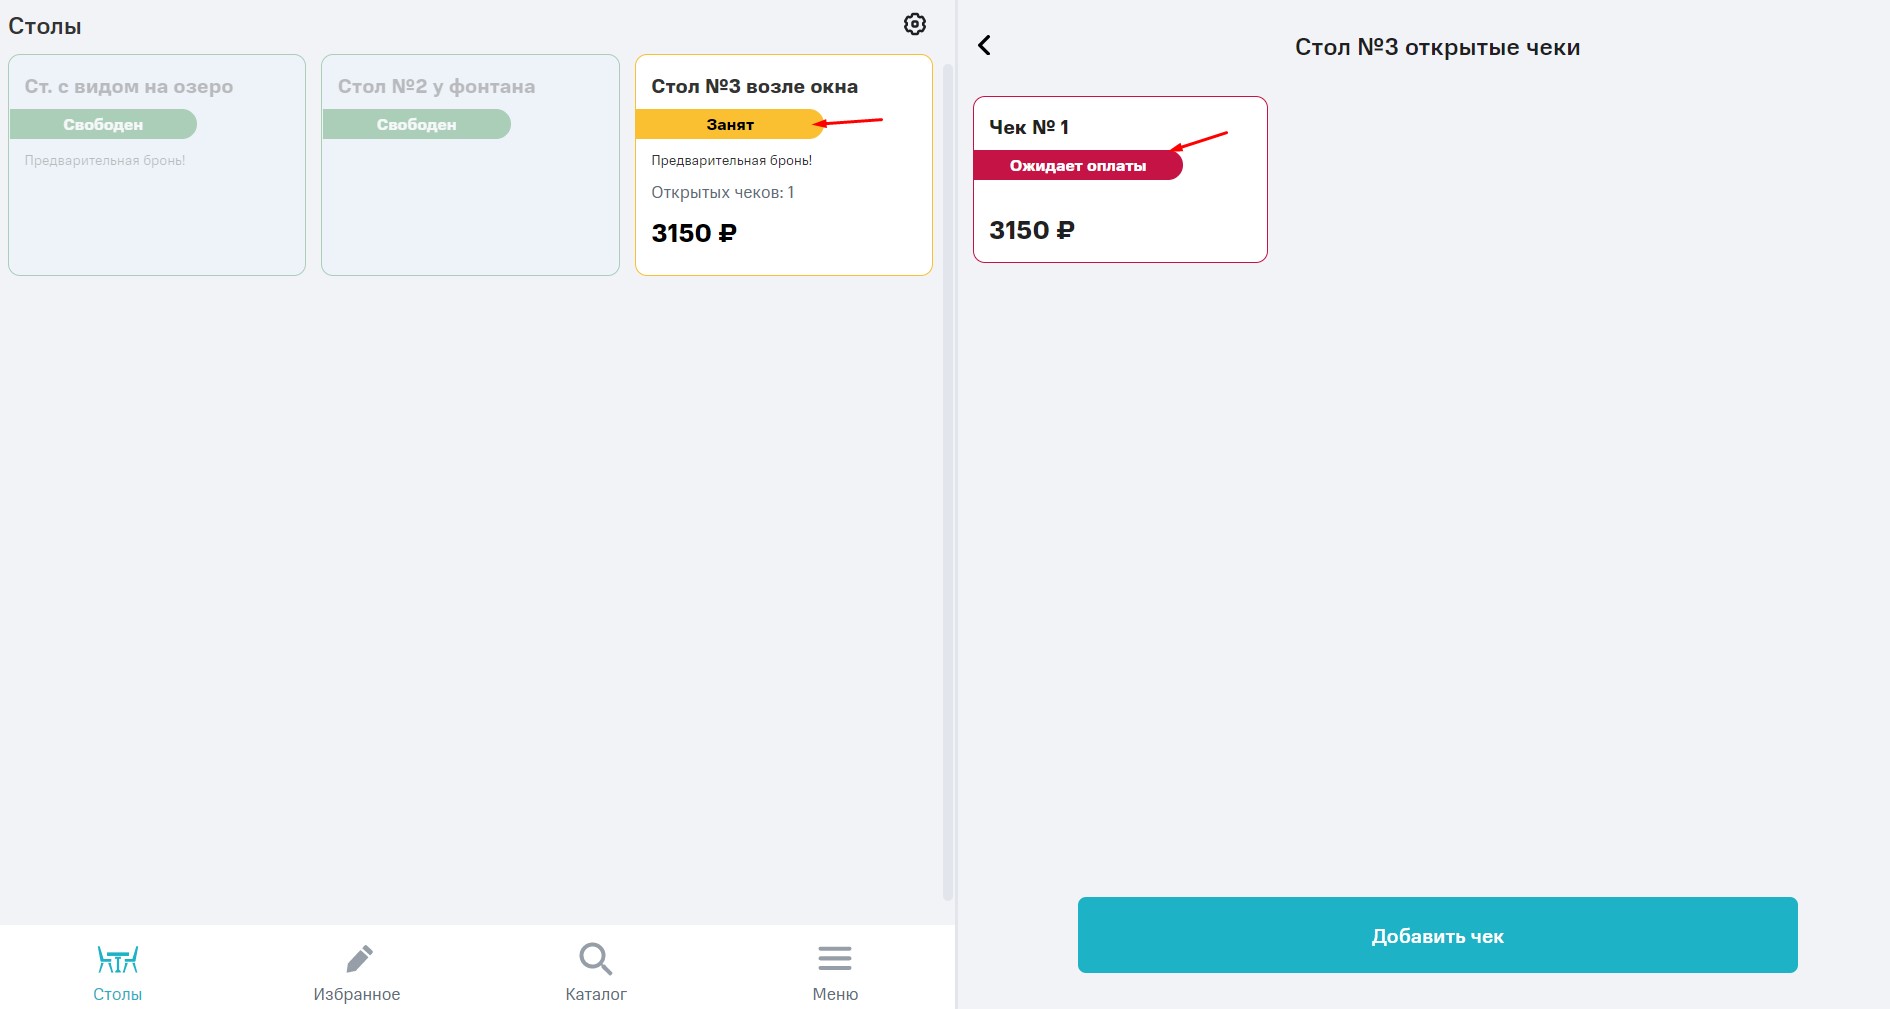Click the tables list vertical scrollbar
This screenshot has height=1009, width=1890.
[x=948, y=482]
